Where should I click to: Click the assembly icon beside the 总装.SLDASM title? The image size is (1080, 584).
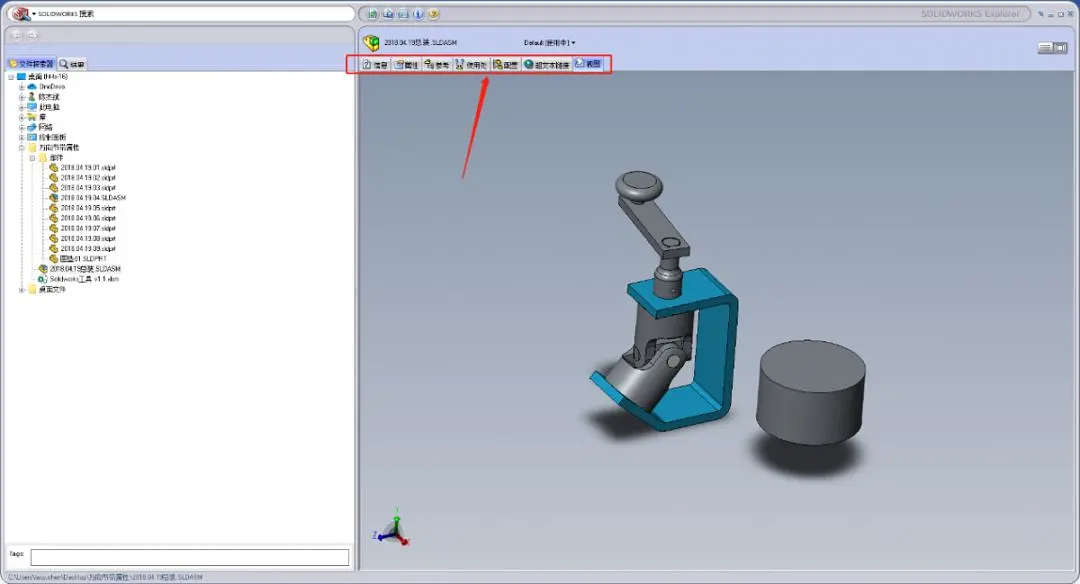[371, 43]
